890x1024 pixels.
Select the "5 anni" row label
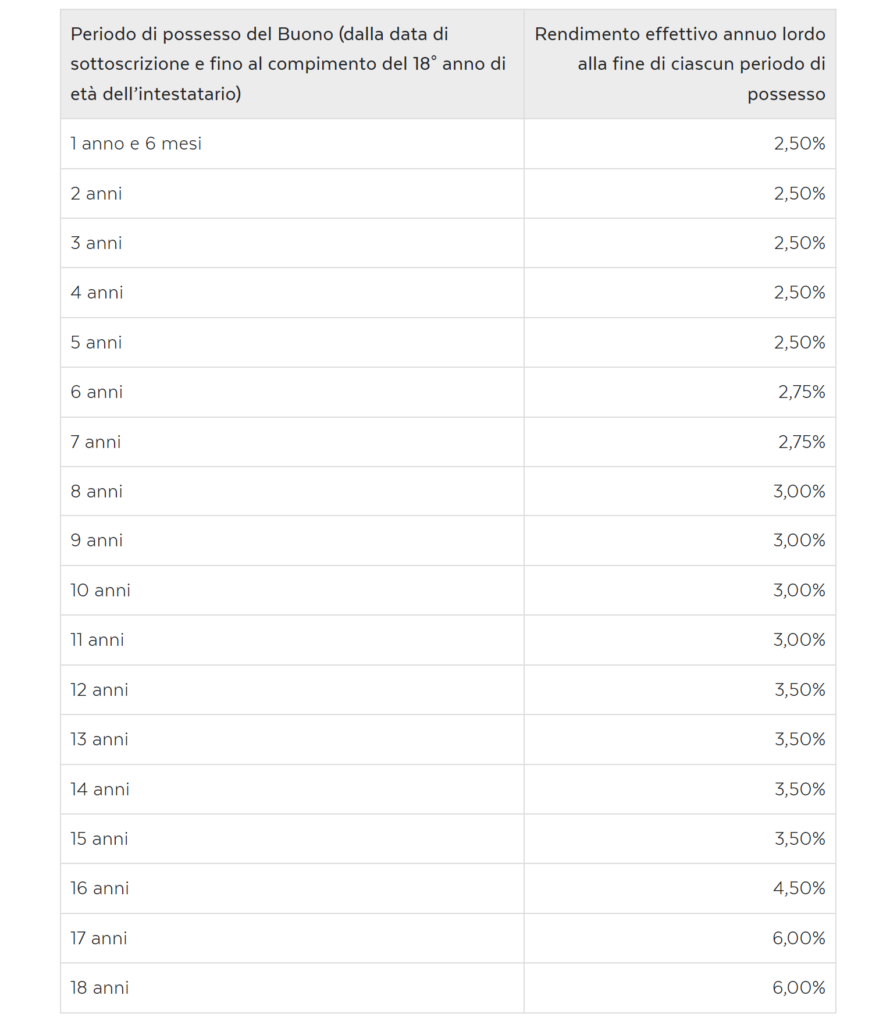pos(96,342)
